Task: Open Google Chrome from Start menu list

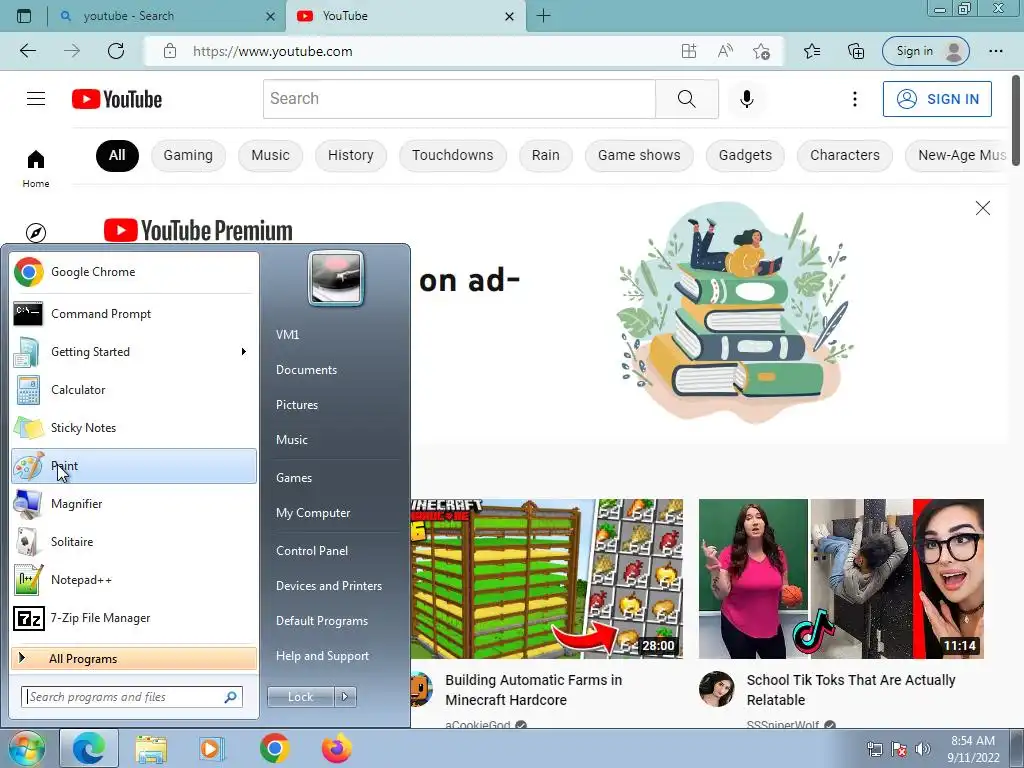Action: point(134,272)
